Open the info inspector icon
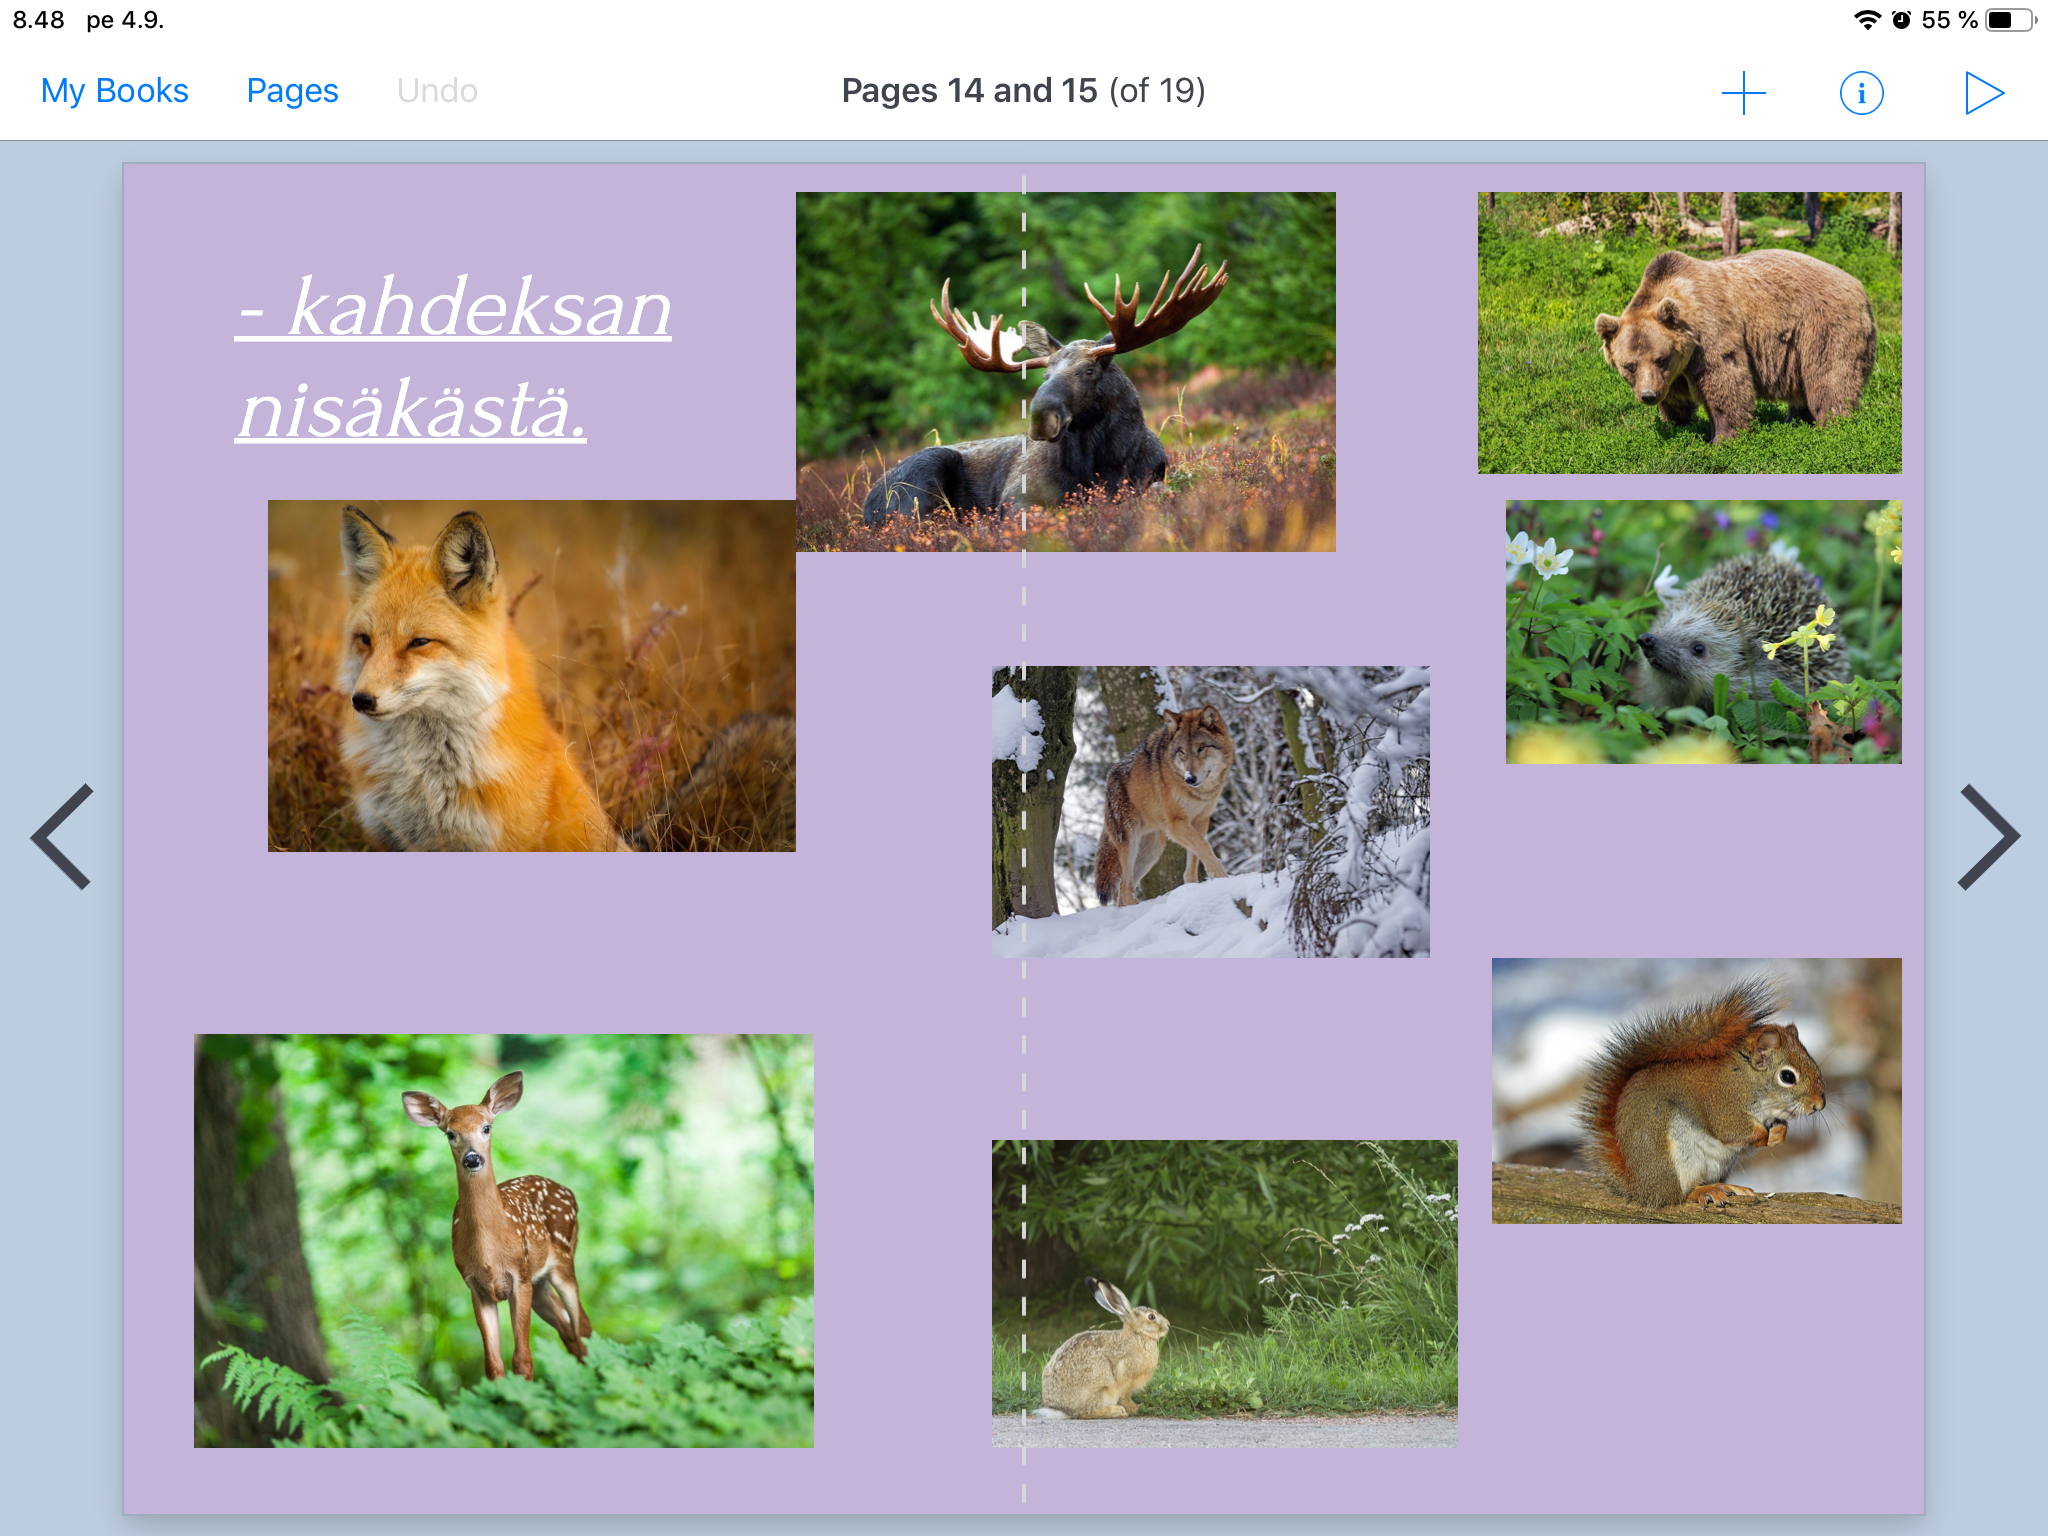The image size is (2048, 1536). click(1861, 93)
